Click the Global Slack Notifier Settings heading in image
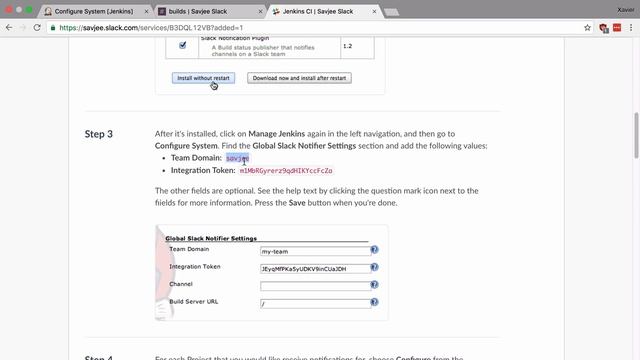This screenshot has height=360, width=640. pyautogui.click(x=211, y=238)
